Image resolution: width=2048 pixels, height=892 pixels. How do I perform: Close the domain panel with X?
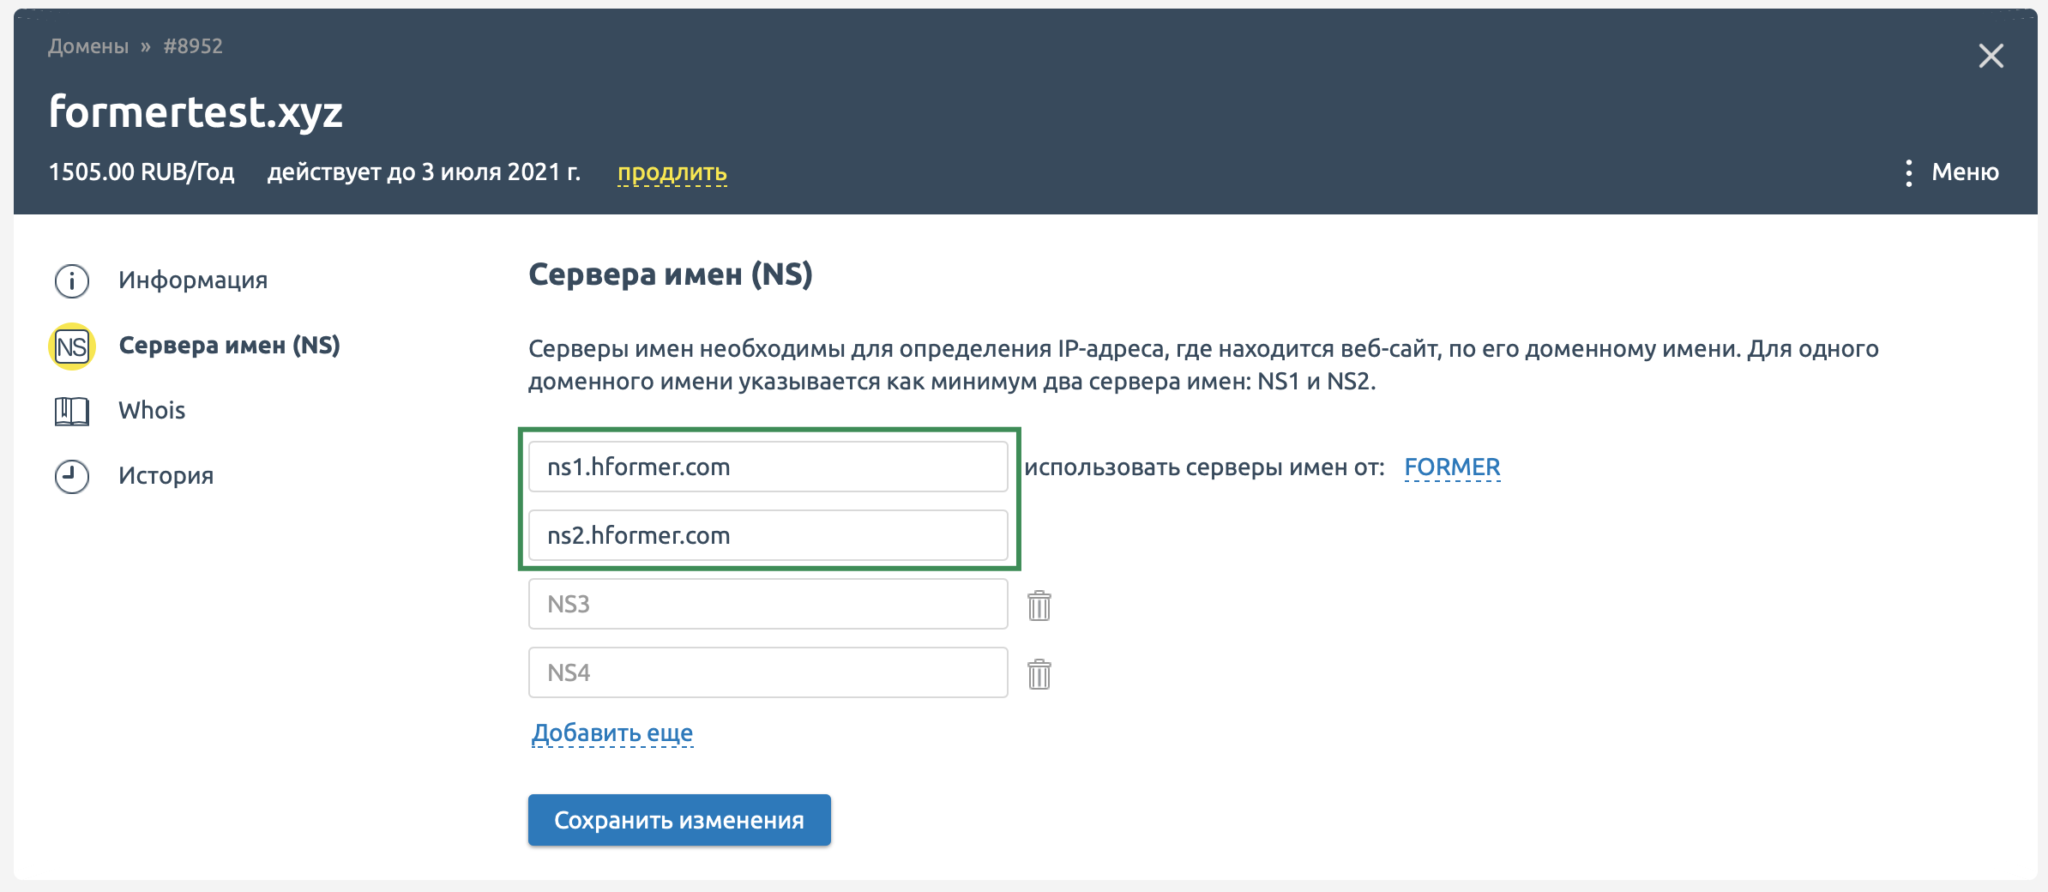click(1990, 56)
